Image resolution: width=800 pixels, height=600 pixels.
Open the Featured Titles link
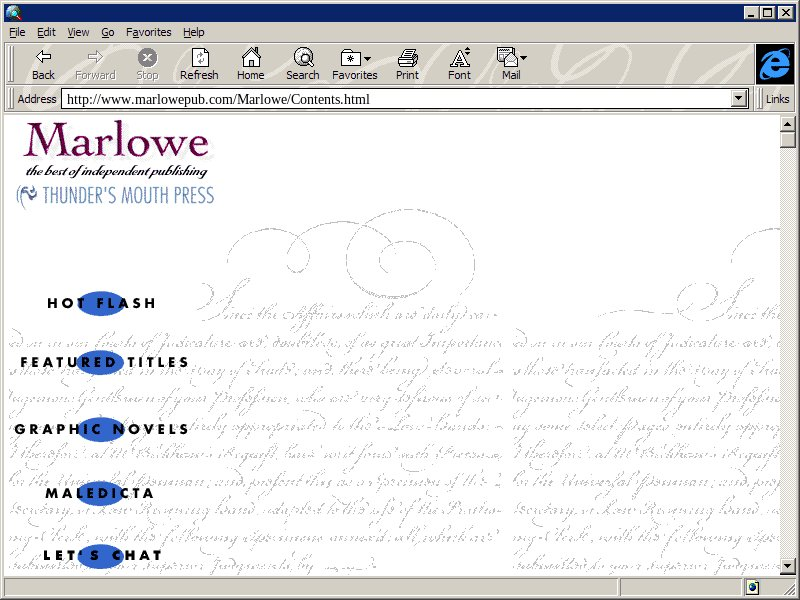click(104, 362)
